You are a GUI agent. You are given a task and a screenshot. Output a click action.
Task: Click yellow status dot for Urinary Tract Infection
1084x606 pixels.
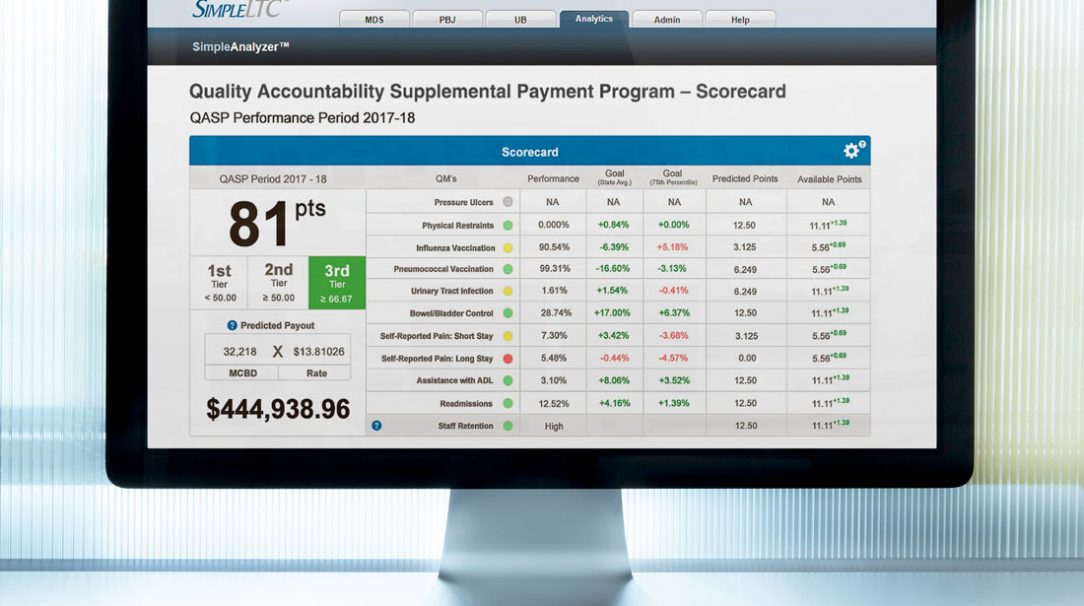pos(508,291)
